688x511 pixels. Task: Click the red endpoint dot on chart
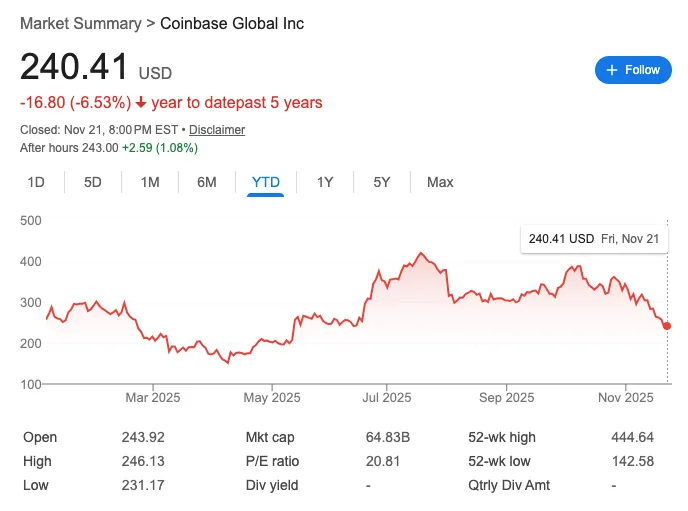pyautogui.click(x=667, y=326)
